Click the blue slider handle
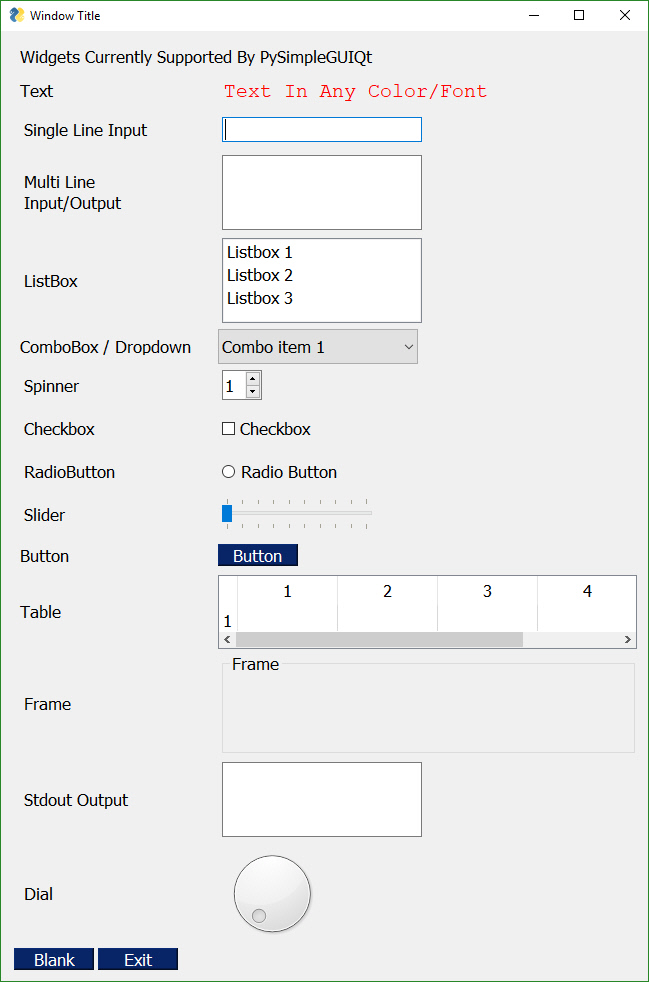The height and width of the screenshot is (982, 649). click(227, 513)
